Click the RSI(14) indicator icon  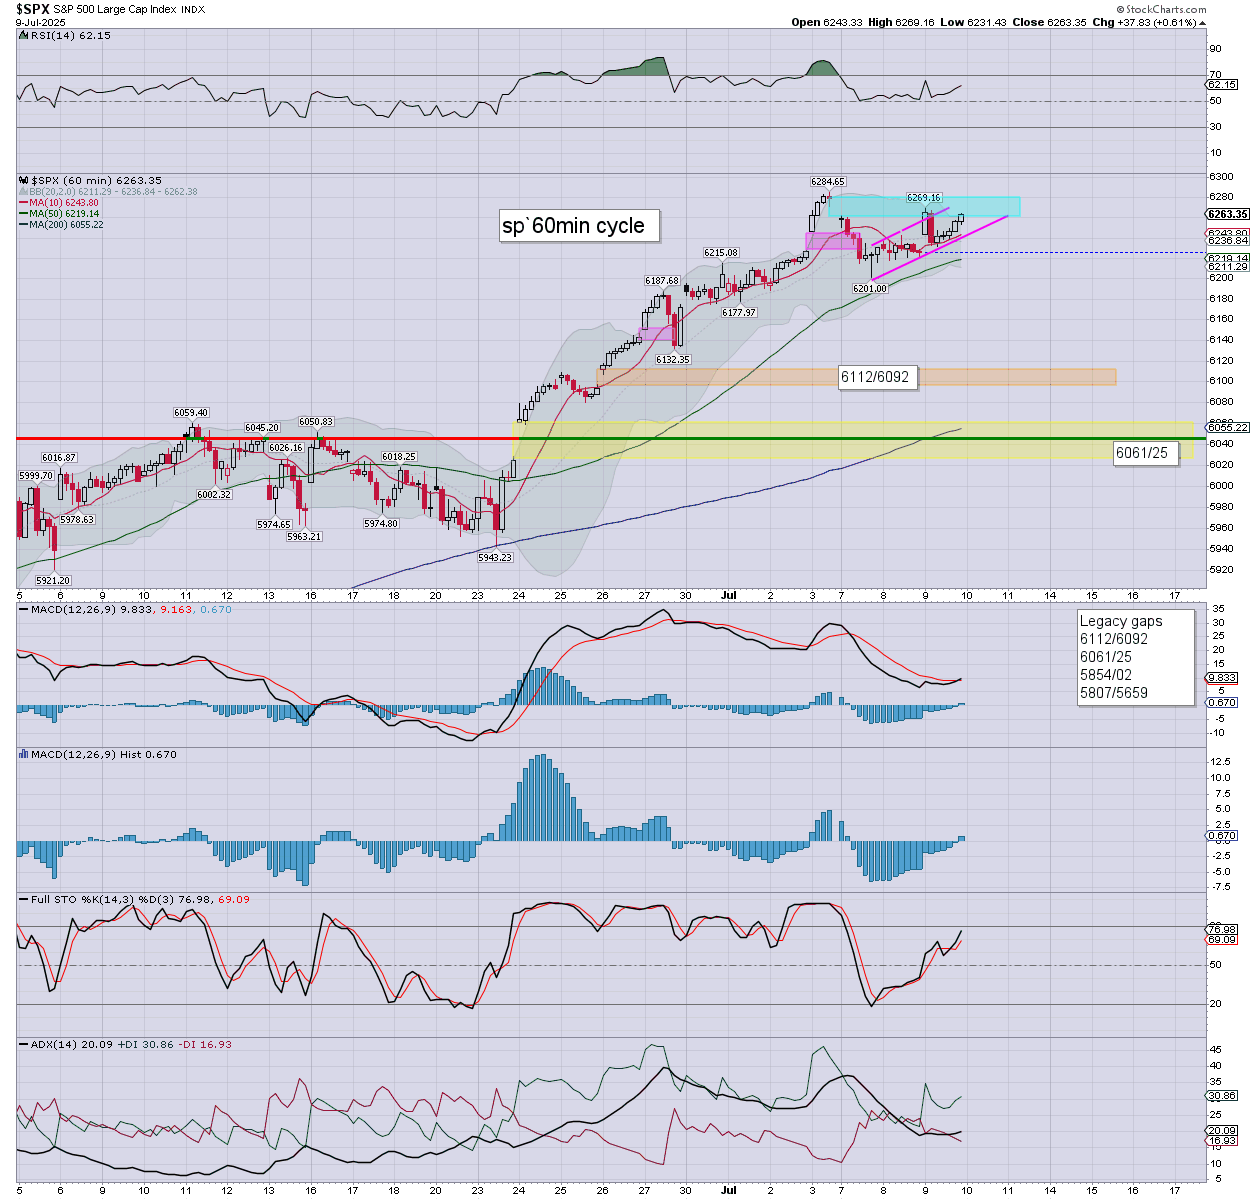[24, 36]
